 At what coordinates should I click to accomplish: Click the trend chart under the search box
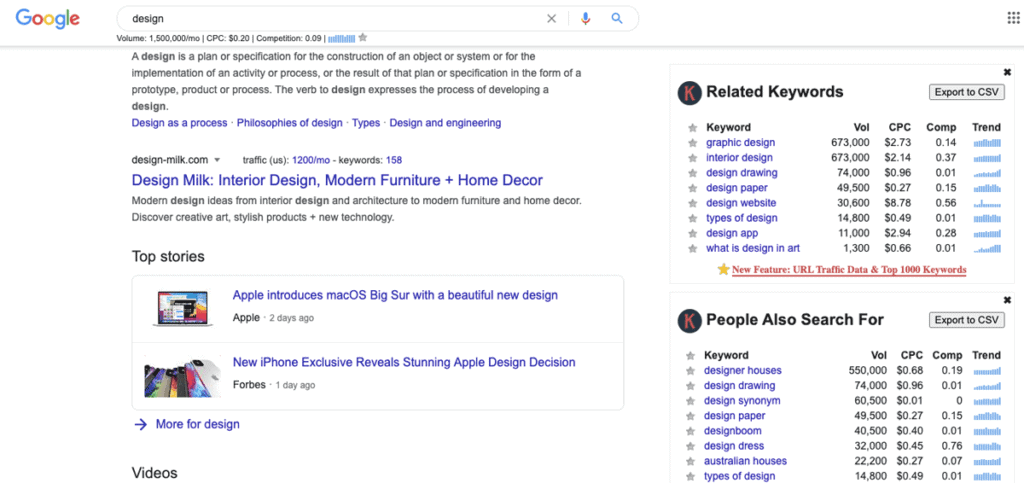pyautogui.click(x=342, y=38)
